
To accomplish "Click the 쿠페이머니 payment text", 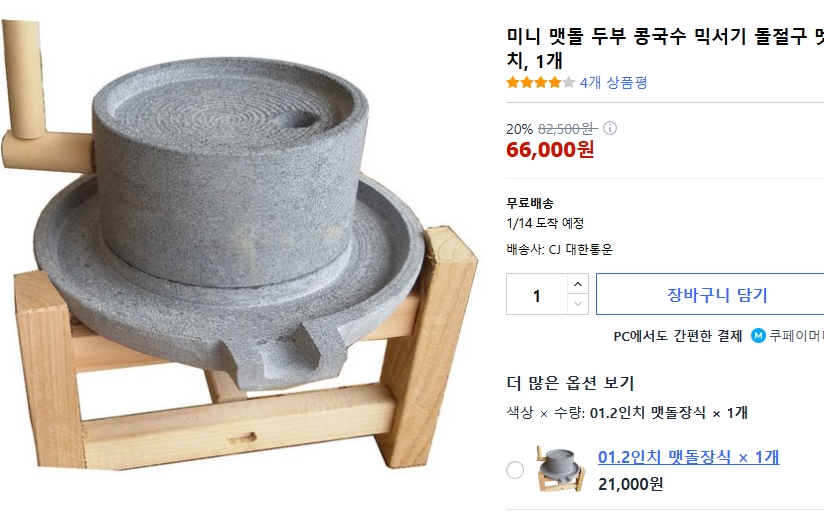I will click(796, 336).
